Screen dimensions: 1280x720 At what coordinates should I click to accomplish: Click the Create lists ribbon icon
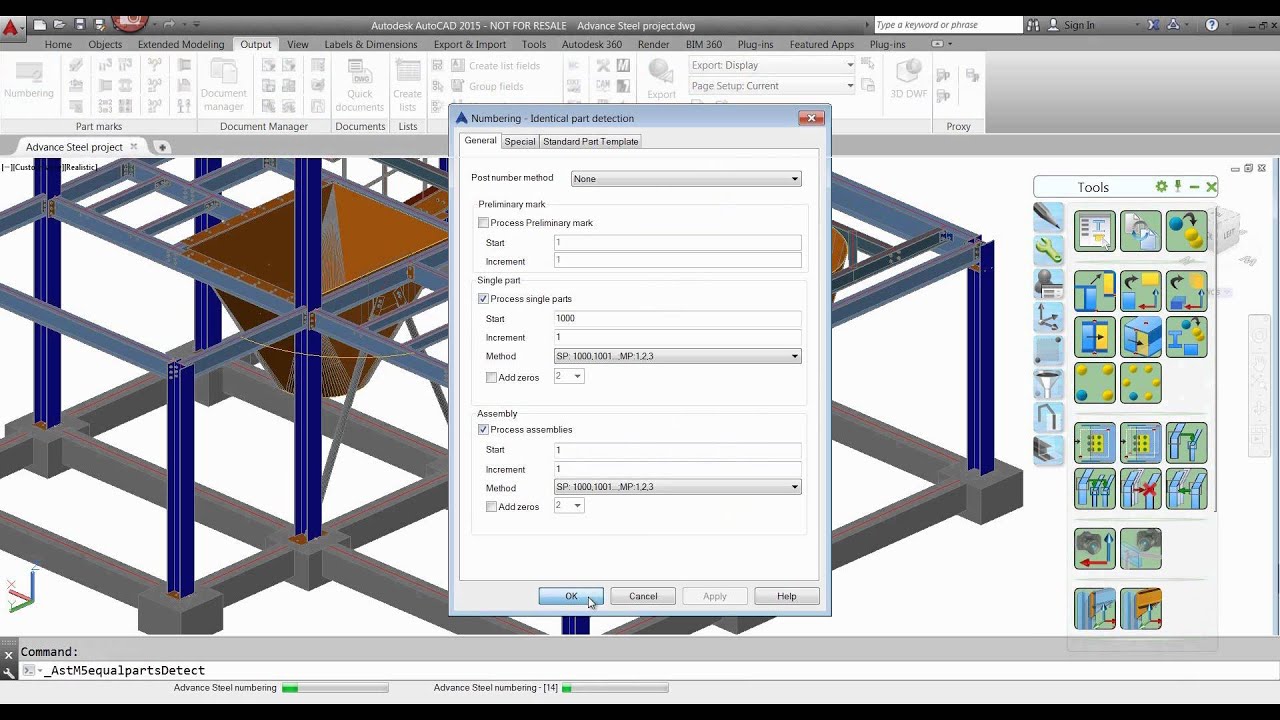[x=407, y=85]
